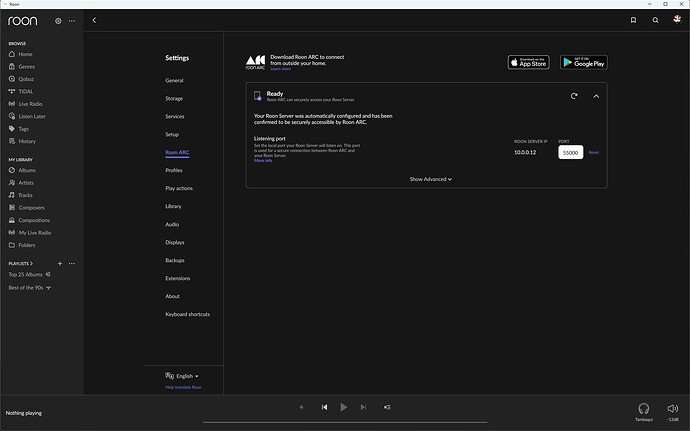Click Learn more link under Roon ARC
Viewport: 690px width, 431px height.
[x=280, y=69]
